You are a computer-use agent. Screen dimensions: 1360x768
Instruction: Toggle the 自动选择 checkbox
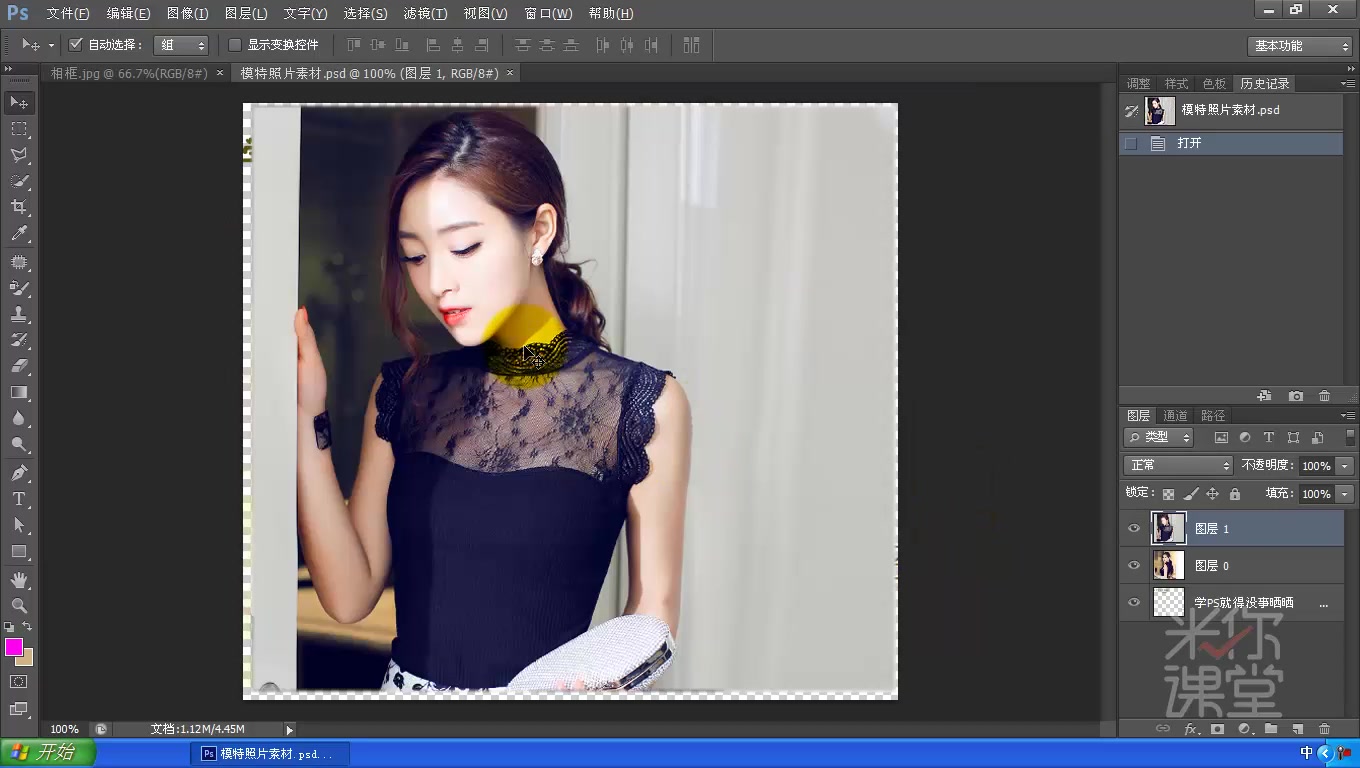75,45
